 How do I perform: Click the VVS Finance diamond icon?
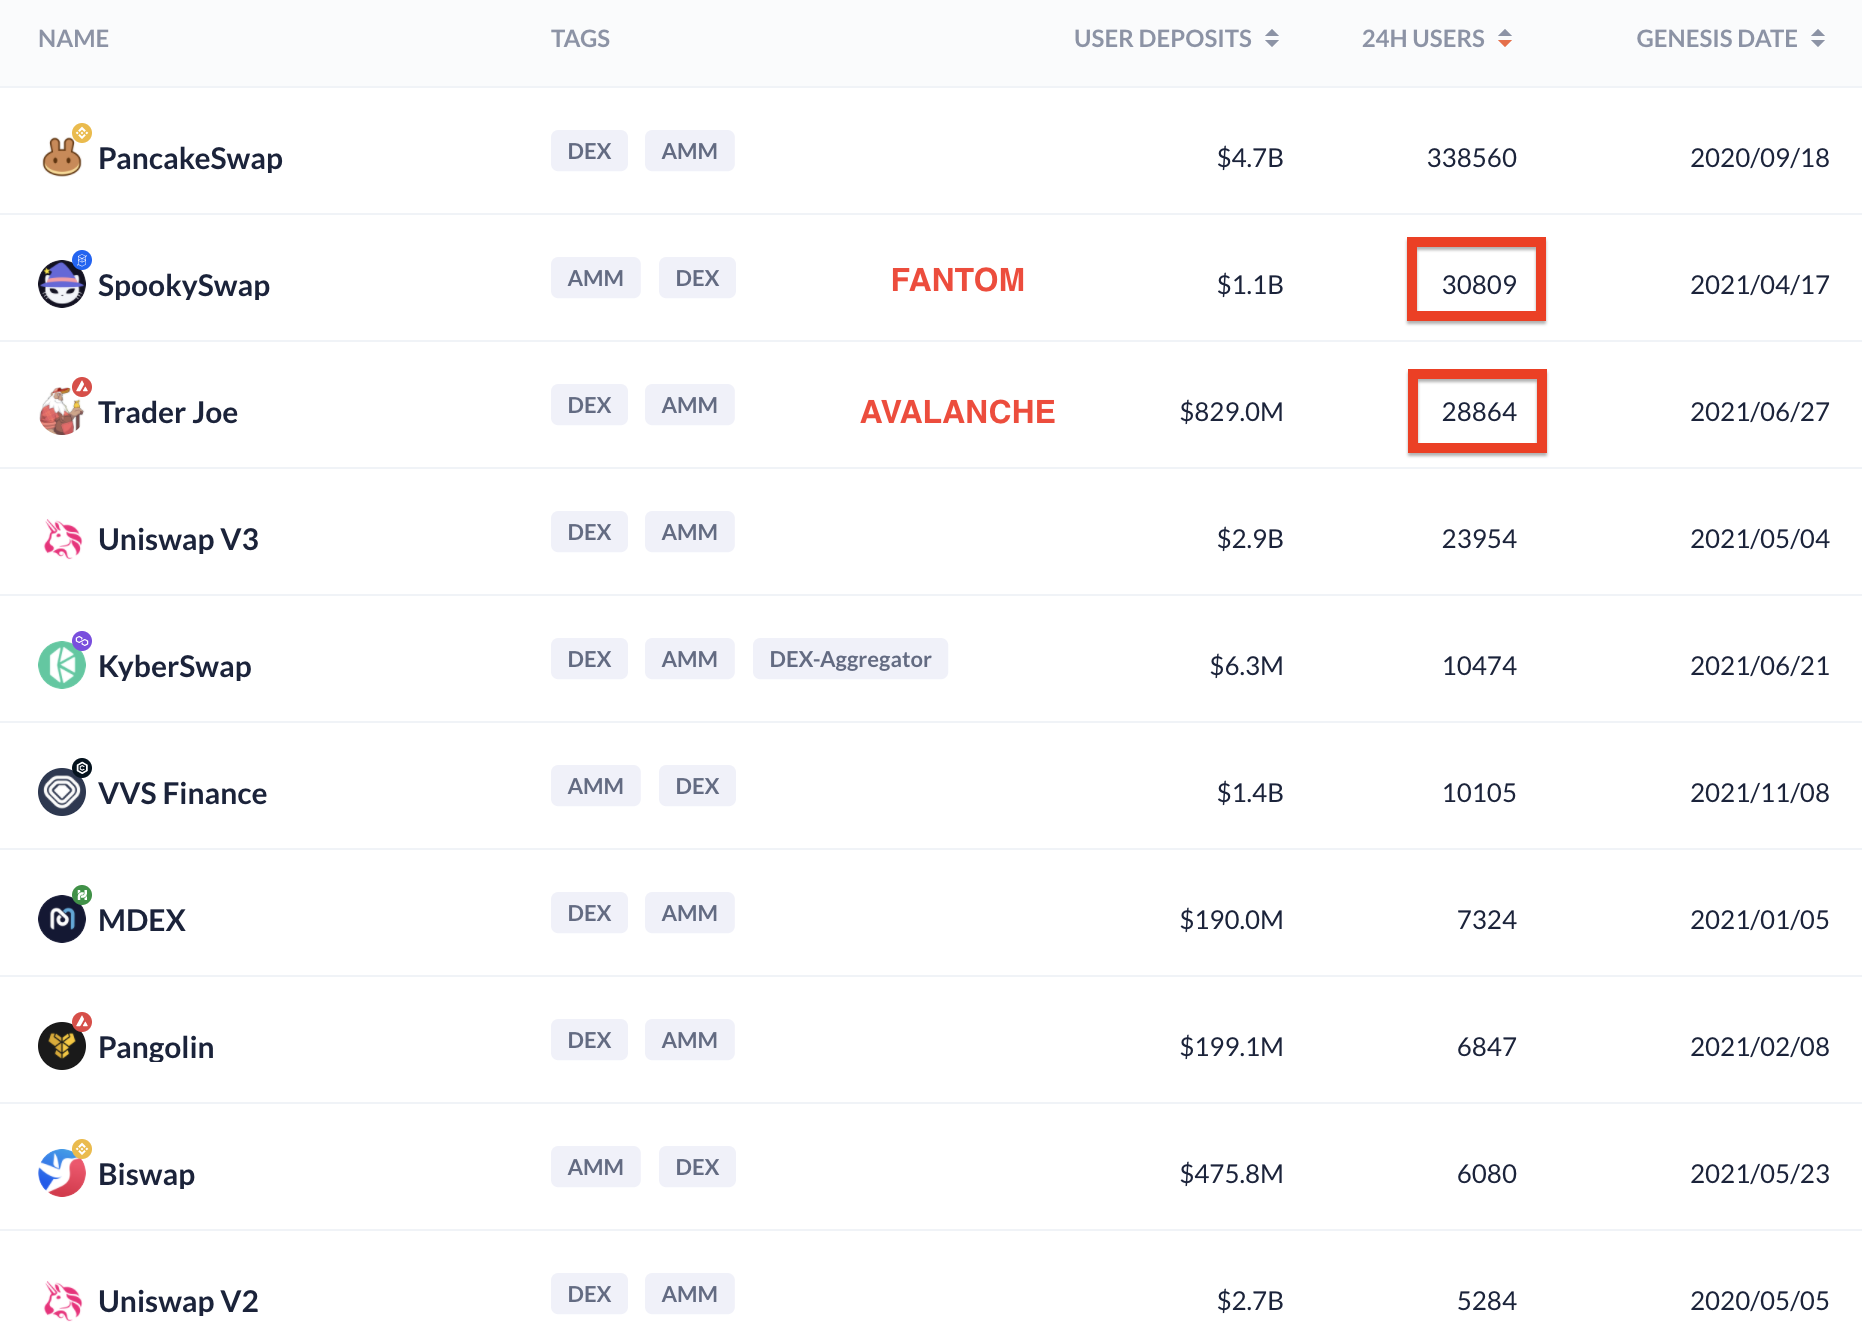(62, 792)
